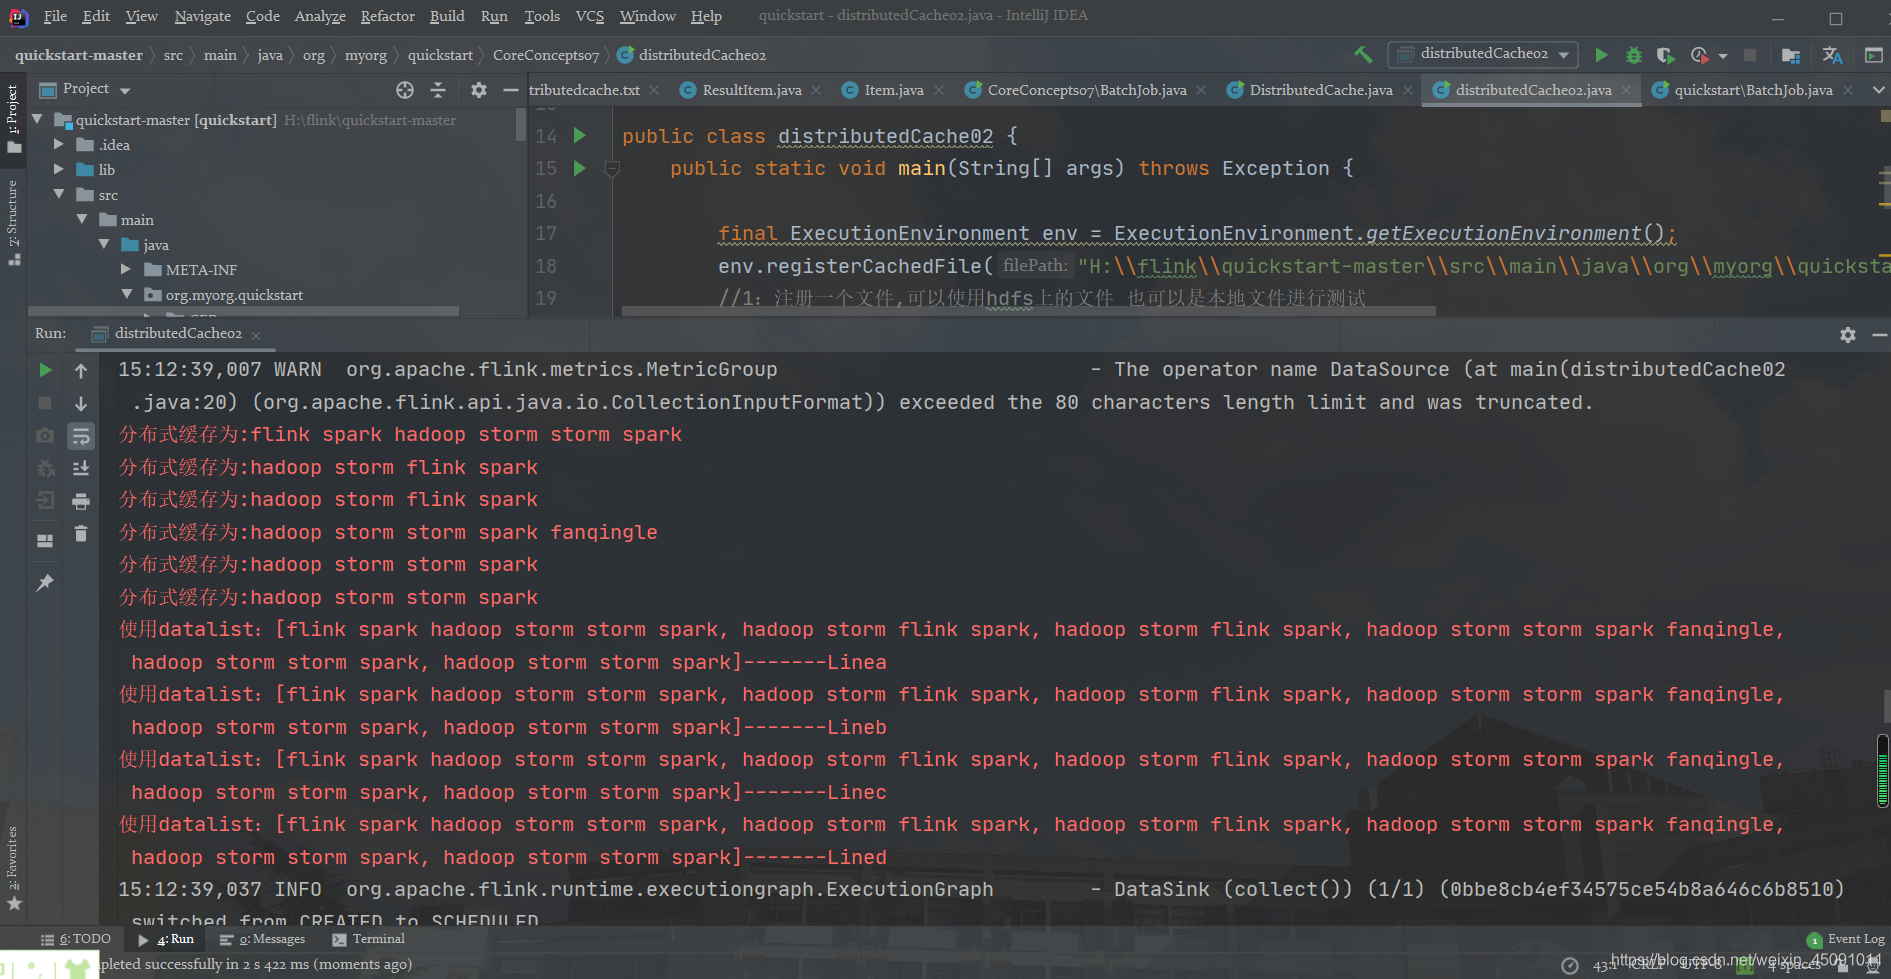Navigate down the stack trace arrow

[81, 403]
